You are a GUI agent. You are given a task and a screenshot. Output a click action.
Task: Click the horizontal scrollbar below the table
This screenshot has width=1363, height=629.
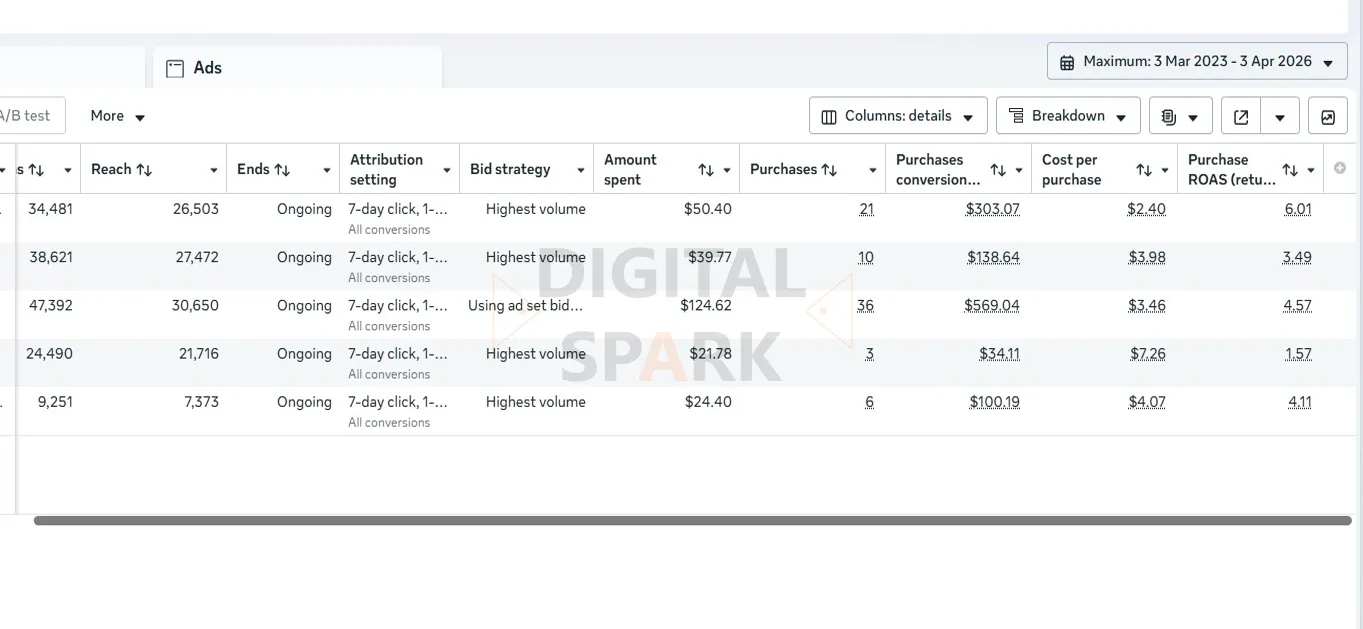(x=692, y=520)
